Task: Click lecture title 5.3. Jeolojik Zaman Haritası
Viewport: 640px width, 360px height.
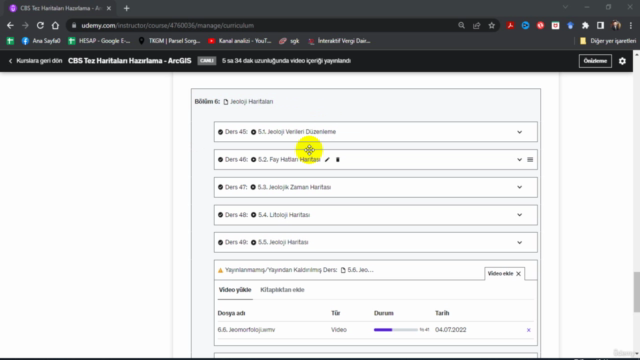Action: (294, 187)
